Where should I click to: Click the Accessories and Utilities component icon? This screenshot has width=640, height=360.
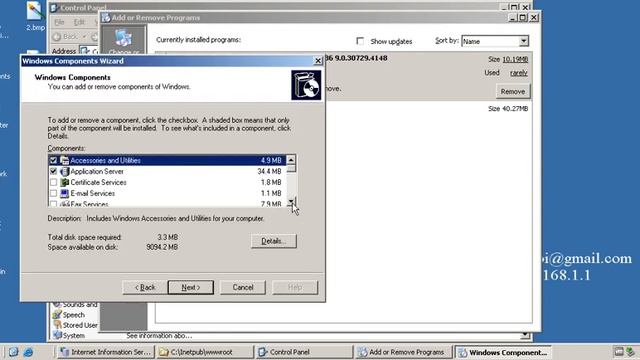coord(64,160)
